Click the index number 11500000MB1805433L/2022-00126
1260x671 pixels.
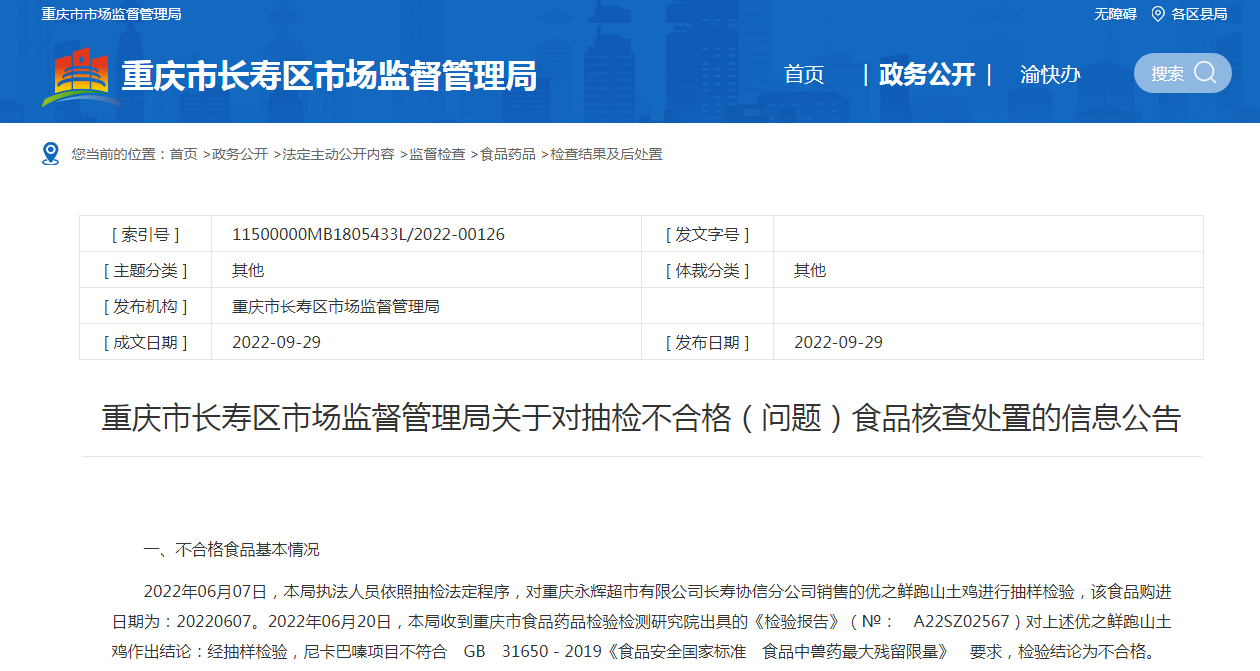(x=368, y=234)
